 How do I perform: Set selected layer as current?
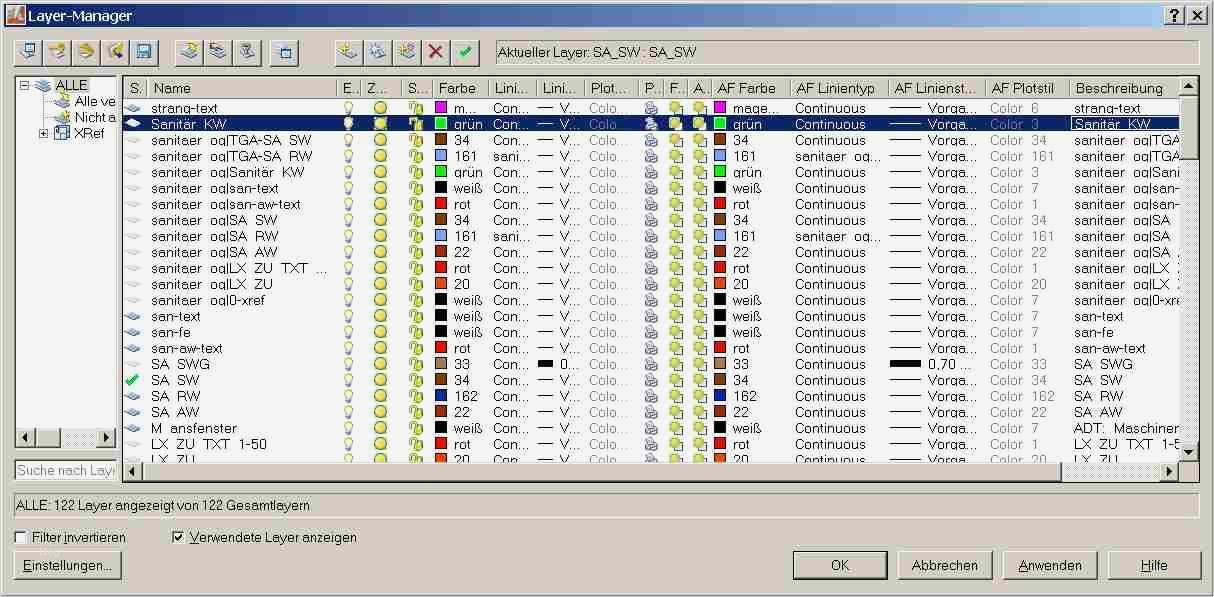click(x=463, y=52)
